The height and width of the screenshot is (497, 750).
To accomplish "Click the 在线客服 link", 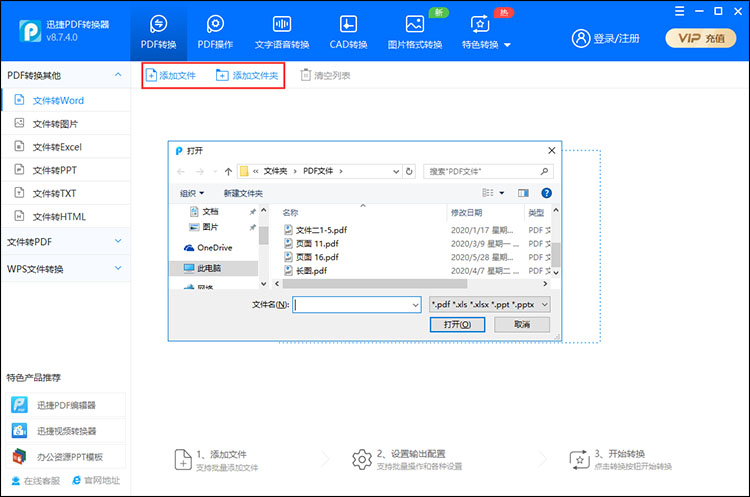I will 36,481.
